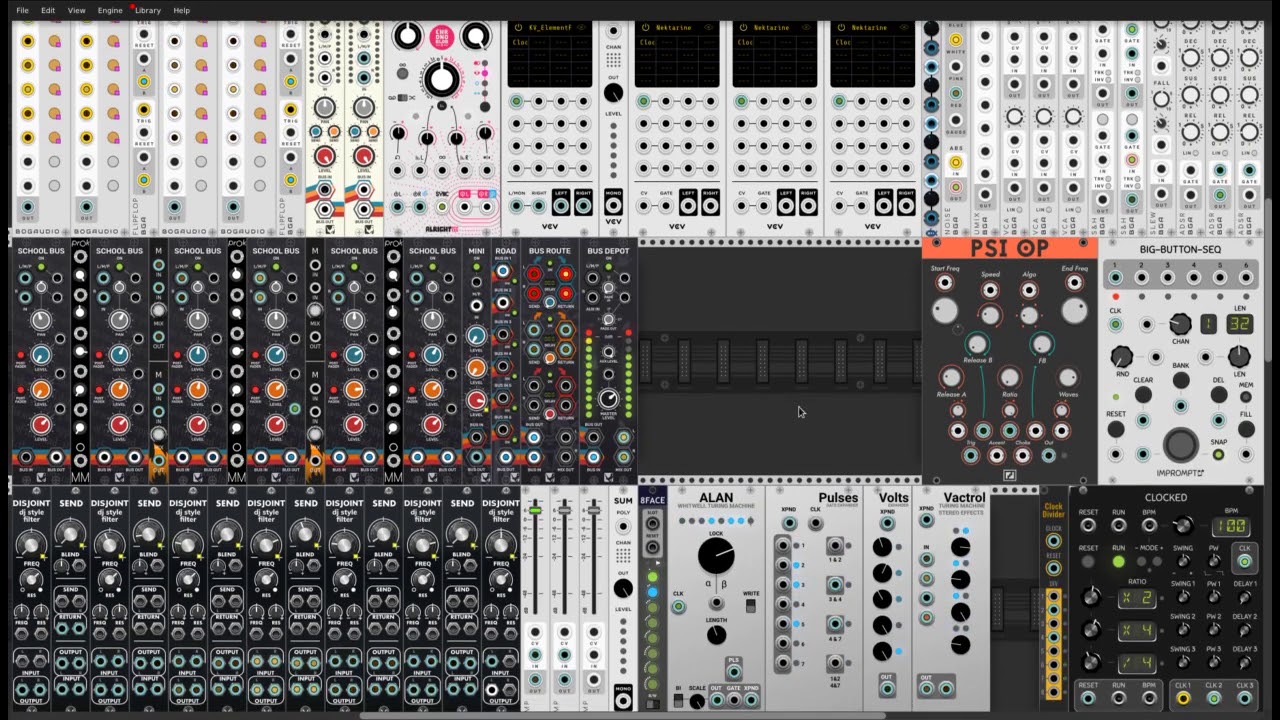This screenshot has width=1280, height=720.
Task: Click the ALAN PLS output jack
Action: click(x=734, y=672)
